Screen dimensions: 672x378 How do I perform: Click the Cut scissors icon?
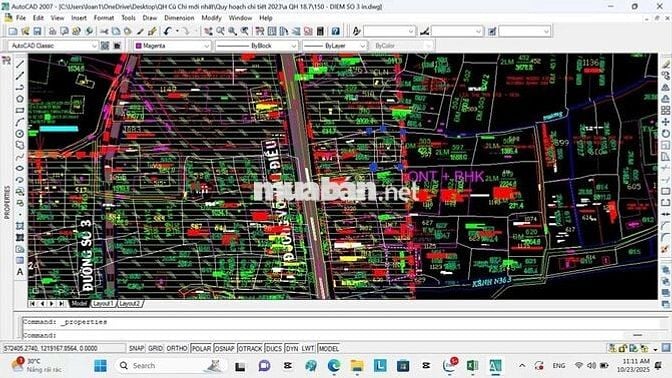104,31
